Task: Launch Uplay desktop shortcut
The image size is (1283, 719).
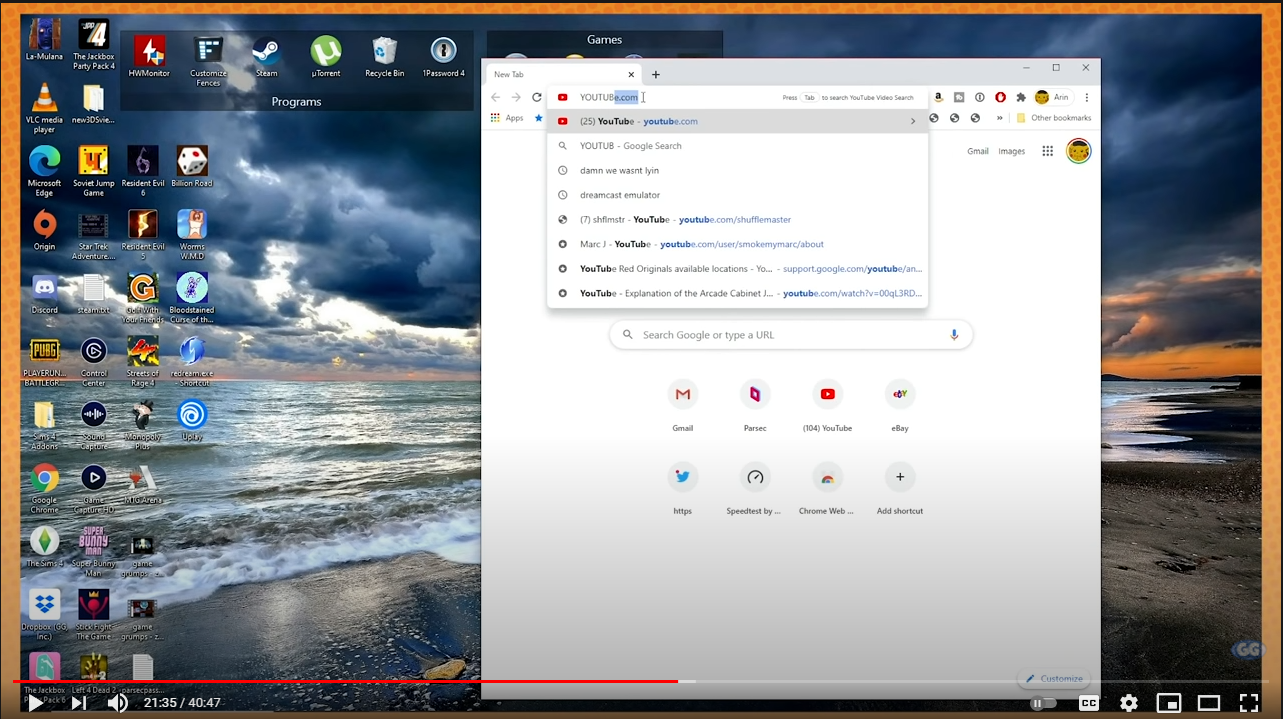Action: pos(192,420)
